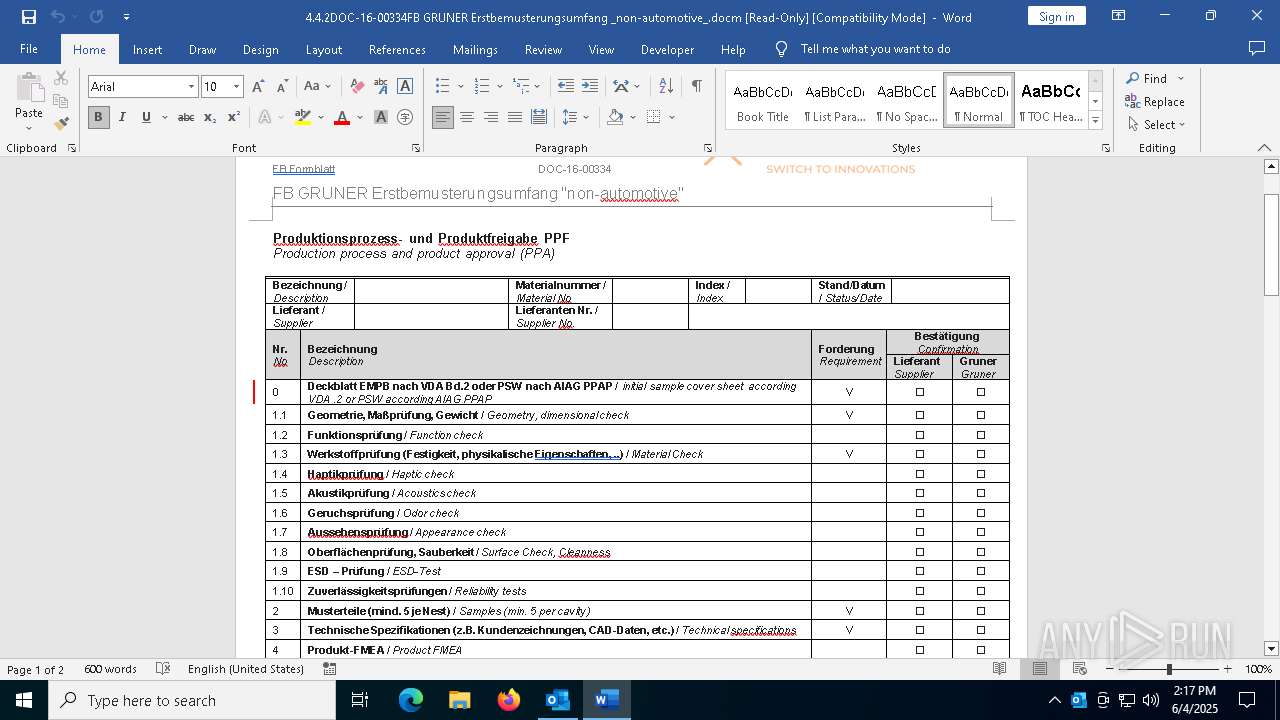Viewport: 1280px width, 720px height.
Task: Open the font name dropdown
Action: (191, 87)
